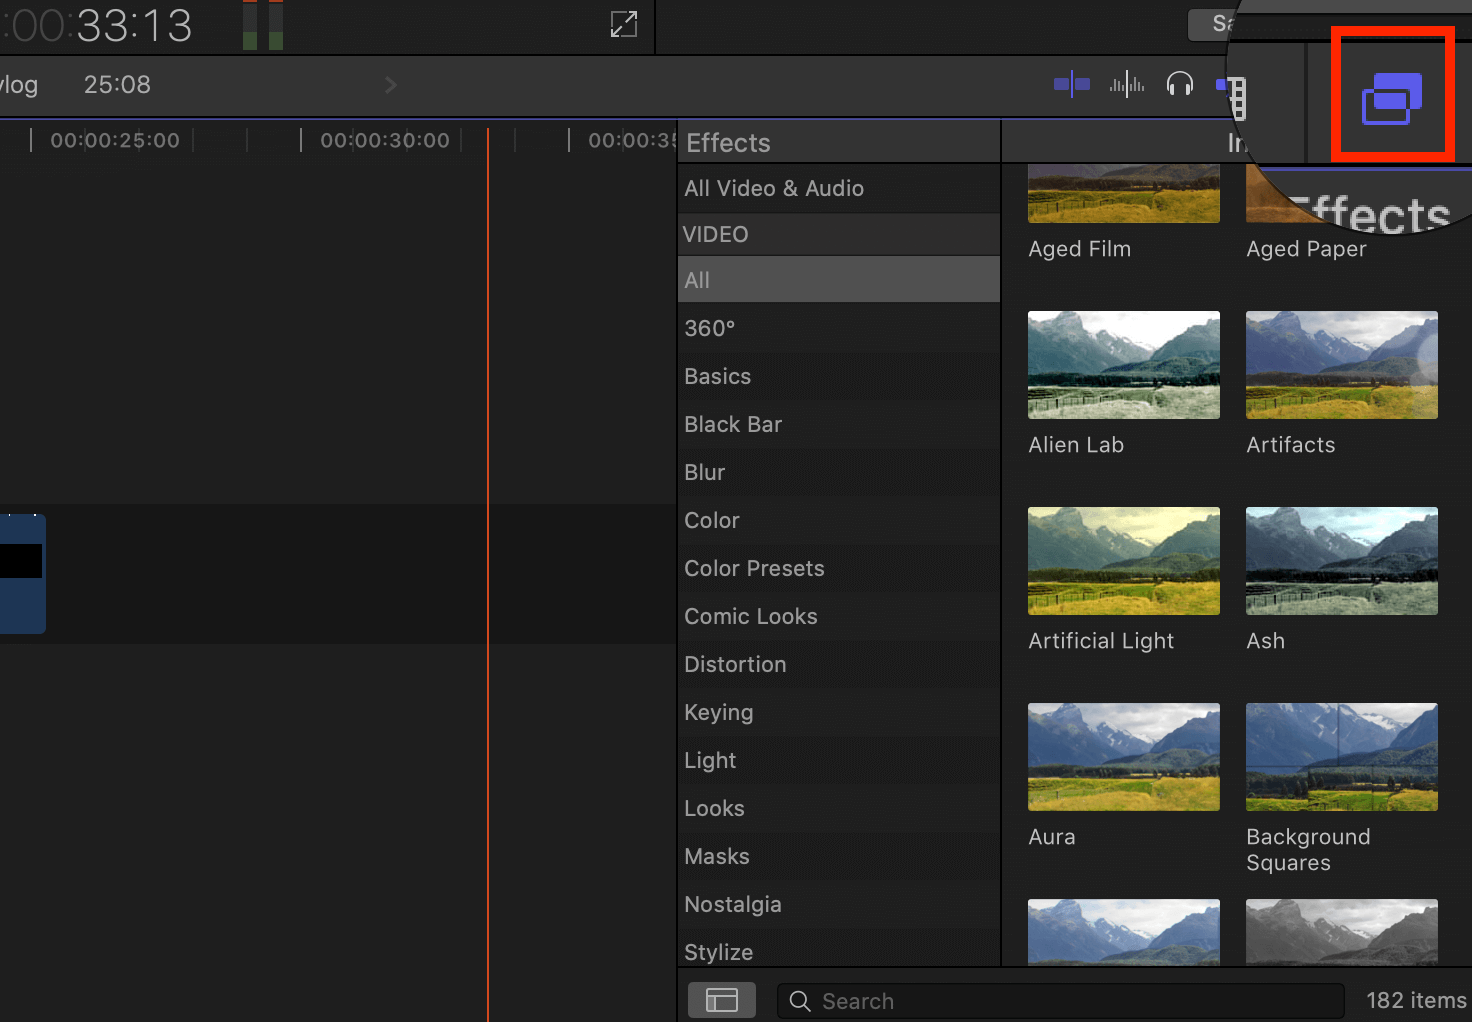Go forward in timeline history chevron
Viewport: 1472px width, 1022px height.
[391, 85]
